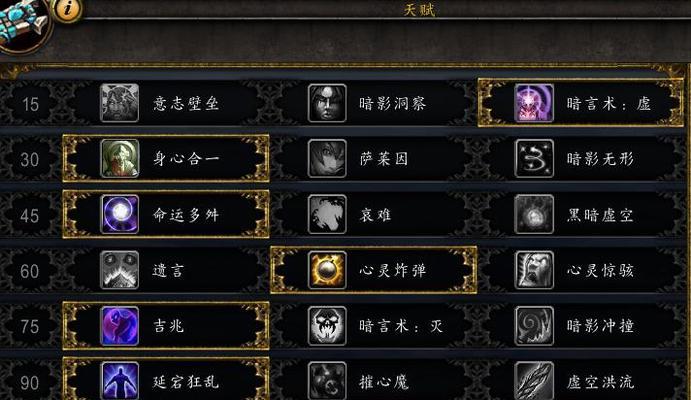Open the info button beside the weapon portrait
691x400 pixels.
click(67, 9)
